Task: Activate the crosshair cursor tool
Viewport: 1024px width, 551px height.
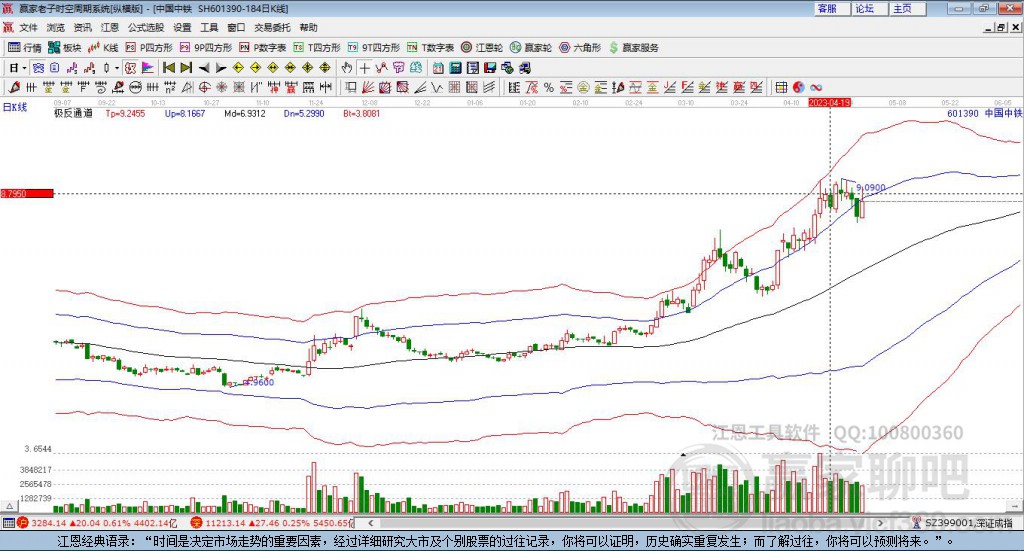Action: click(x=365, y=68)
